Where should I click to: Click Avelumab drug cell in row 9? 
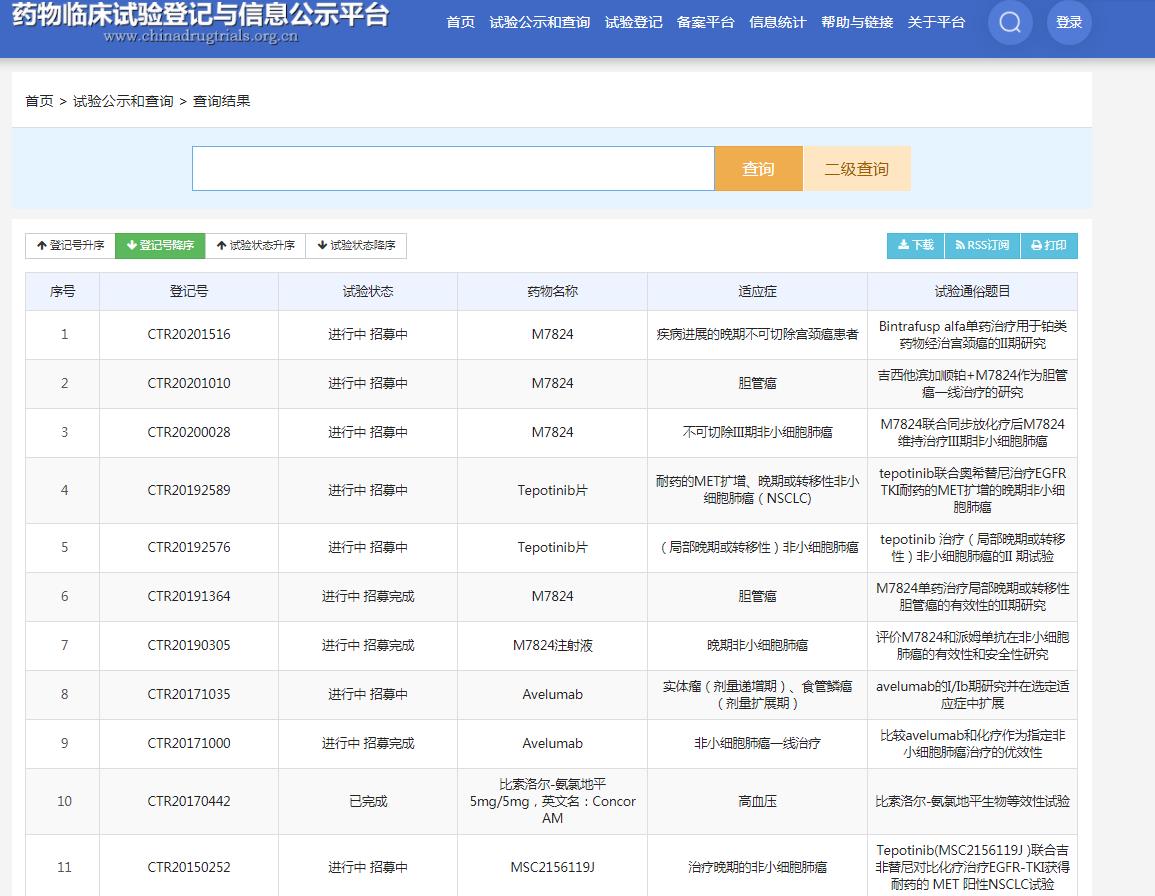point(552,743)
